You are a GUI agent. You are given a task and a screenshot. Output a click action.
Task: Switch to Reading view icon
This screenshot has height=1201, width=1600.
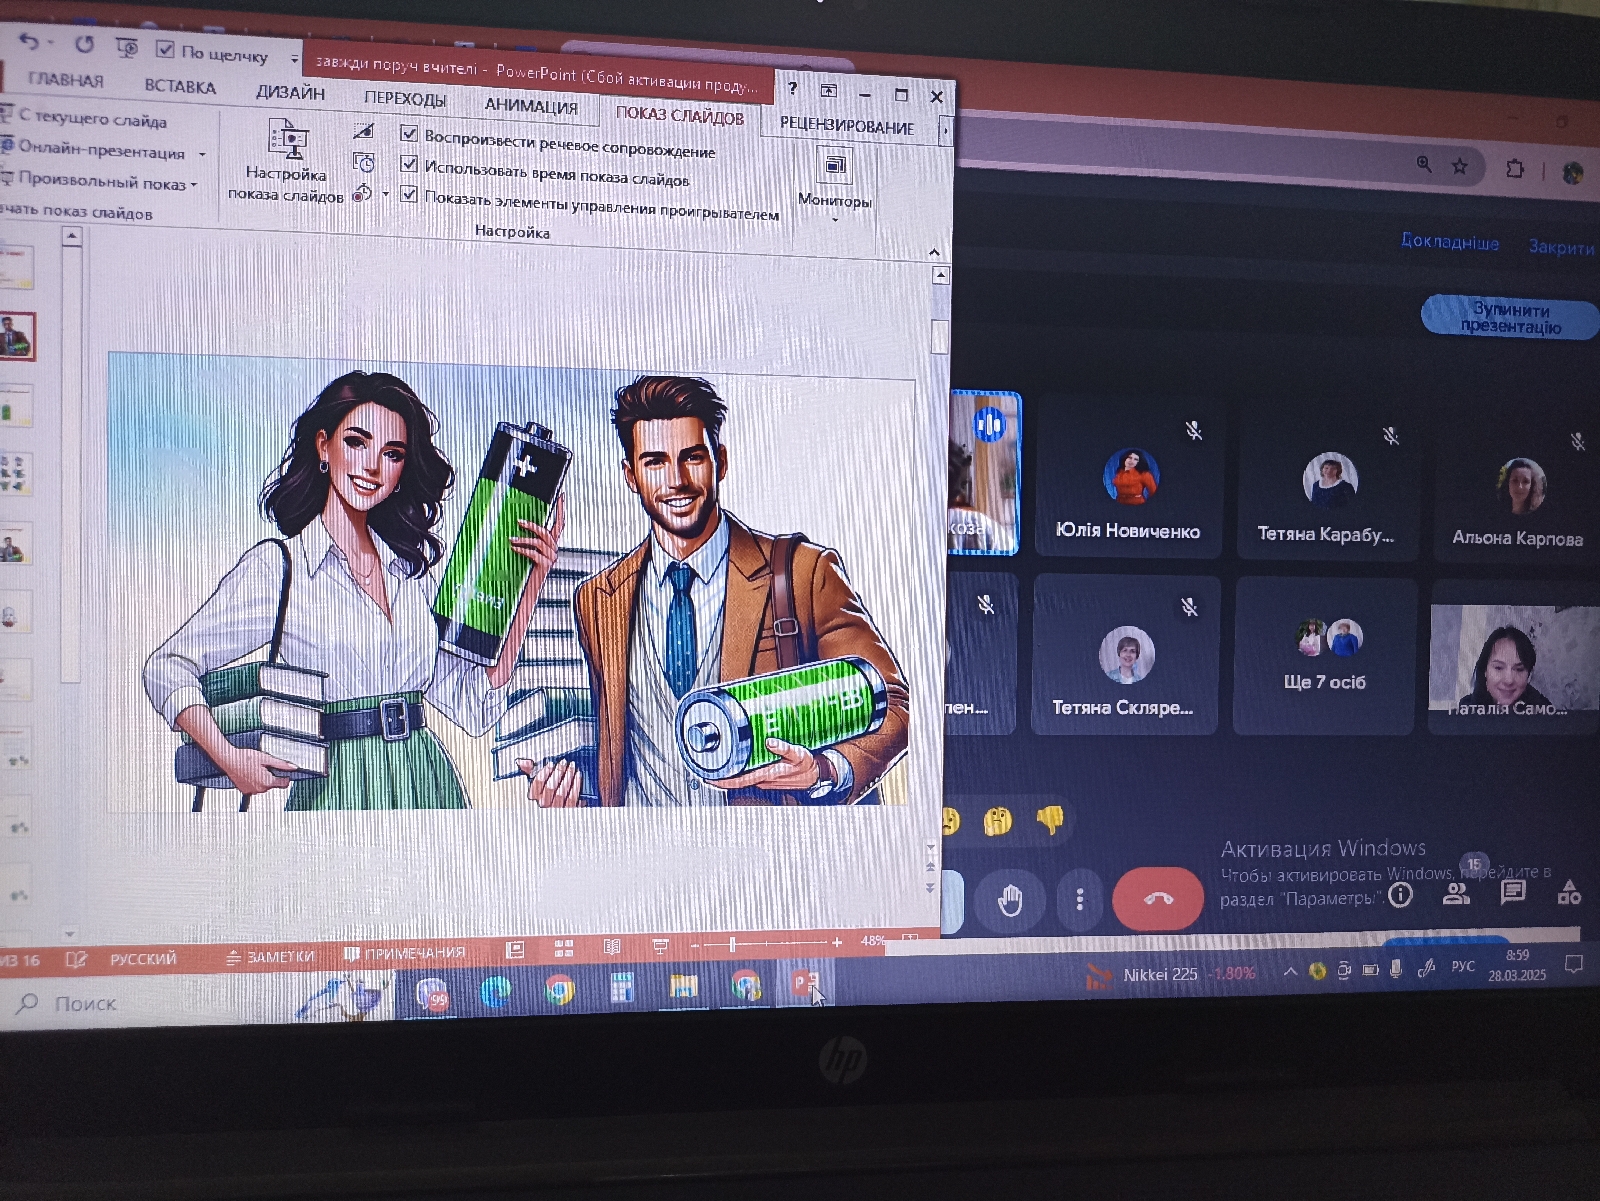[x=612, y=946]
